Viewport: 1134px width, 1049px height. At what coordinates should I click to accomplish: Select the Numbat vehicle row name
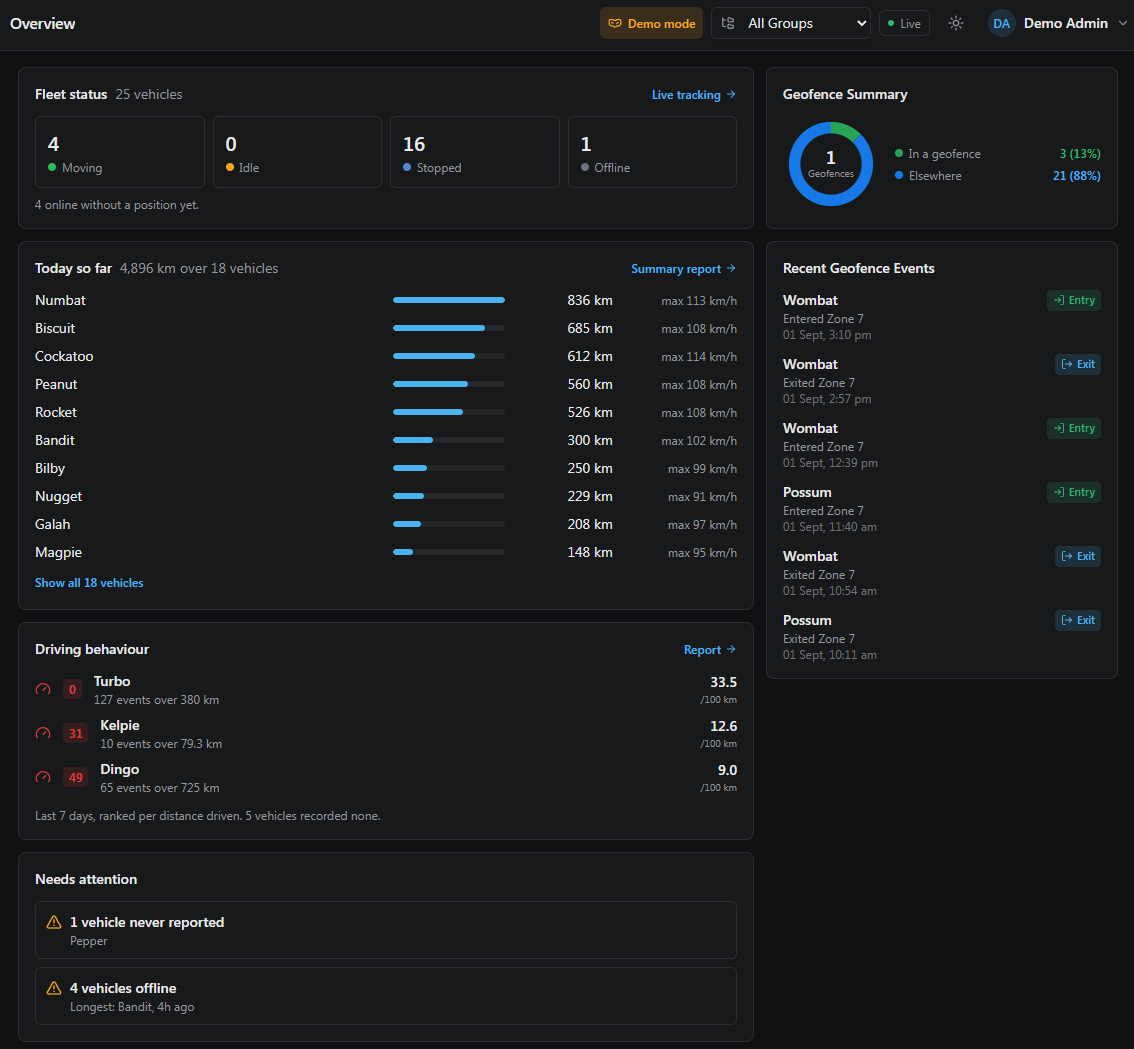point(60,300)
